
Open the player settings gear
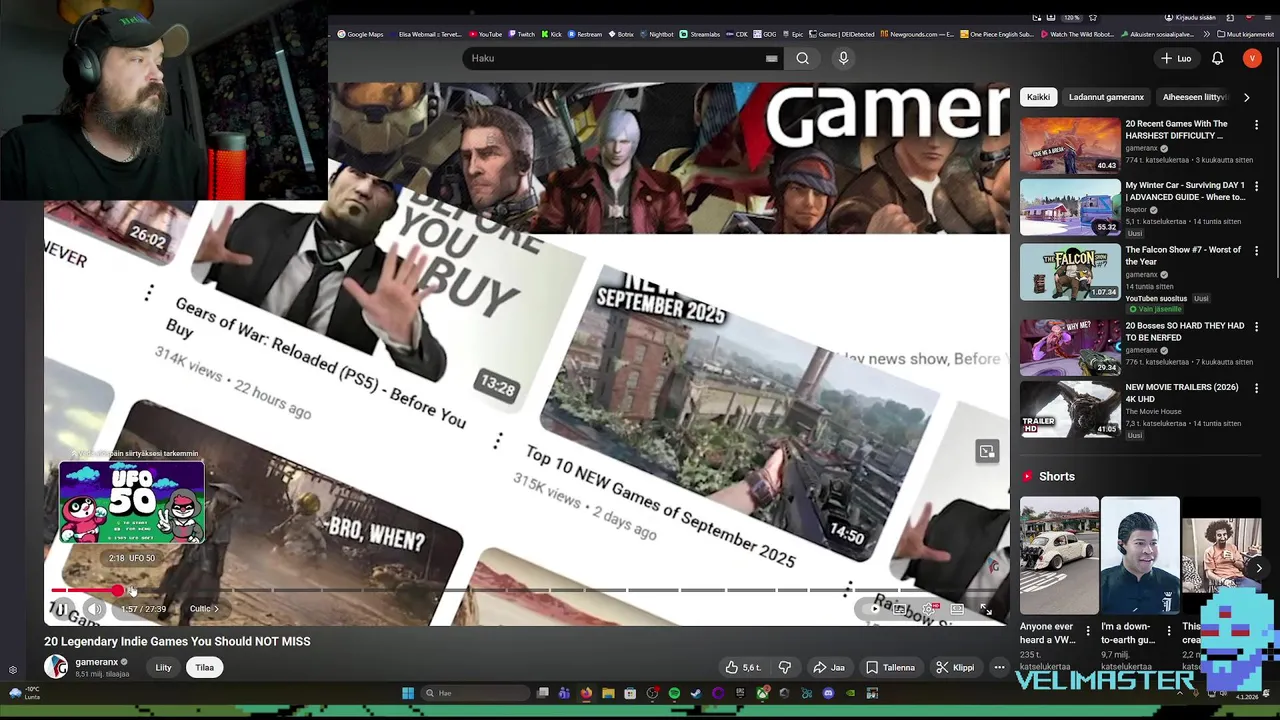(x=929, y=608)
